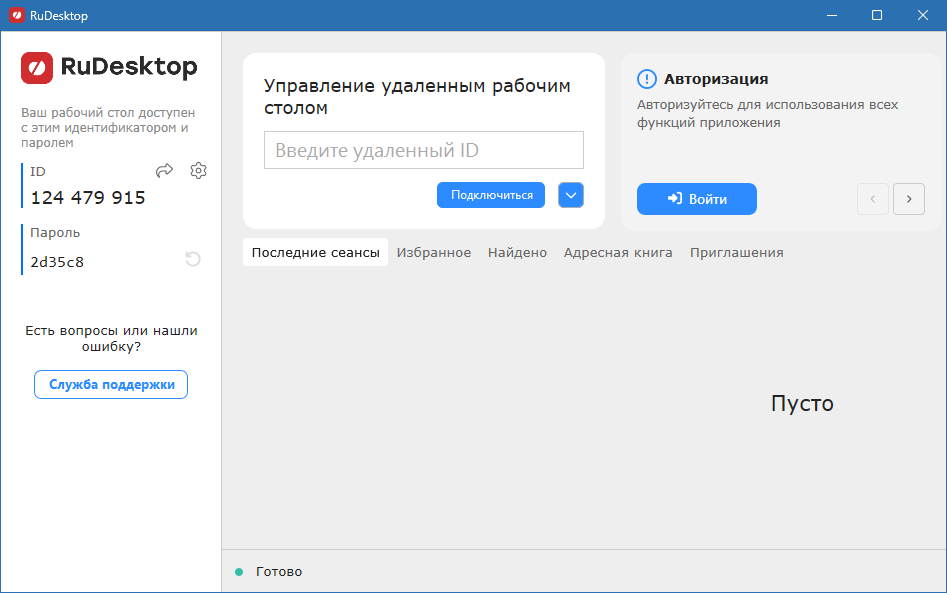The height and width of the screenshot is (593, 947).
Task: Switch to Приглашения tab
Action: [x=736, y=252]
